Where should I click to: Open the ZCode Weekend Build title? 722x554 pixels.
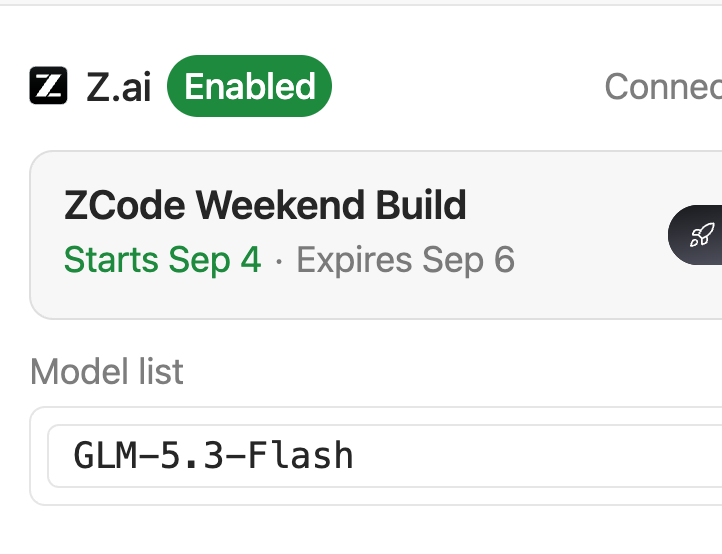click(265, 205)
